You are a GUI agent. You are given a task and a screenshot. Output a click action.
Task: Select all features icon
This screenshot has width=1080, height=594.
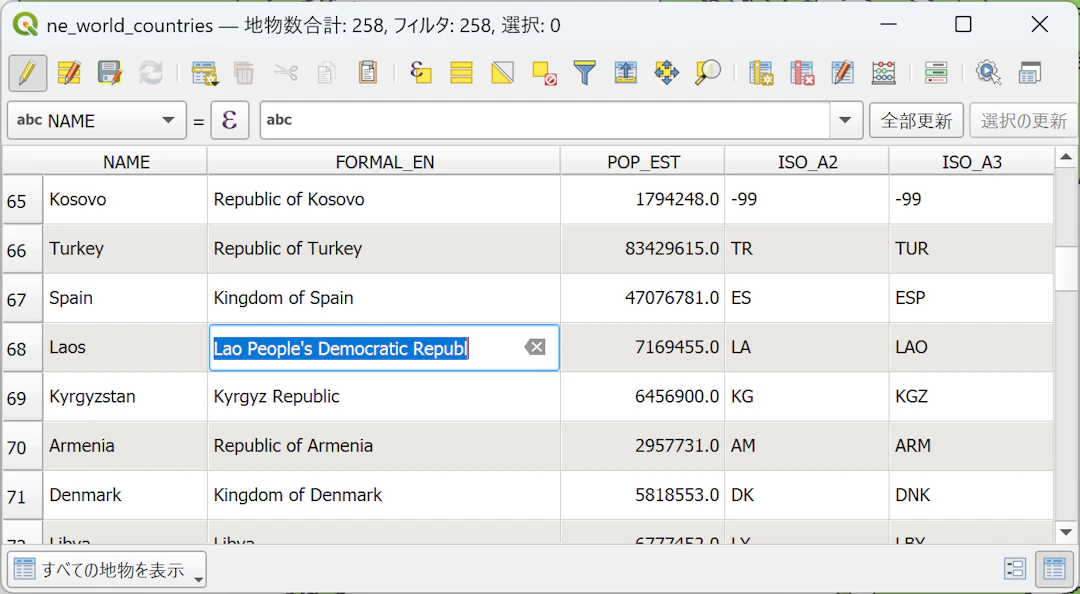coord(461,72)
